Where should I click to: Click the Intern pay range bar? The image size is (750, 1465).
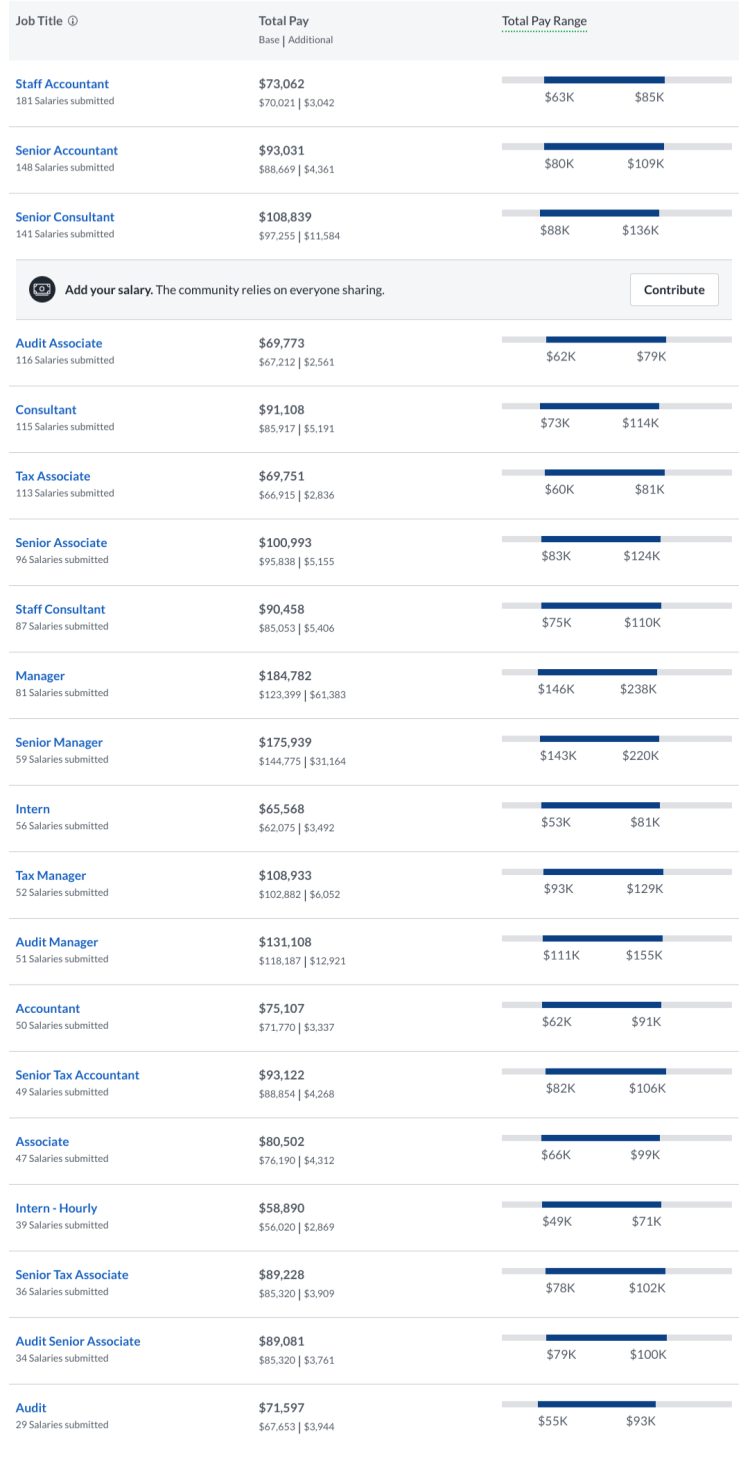[x=600, y=805]
